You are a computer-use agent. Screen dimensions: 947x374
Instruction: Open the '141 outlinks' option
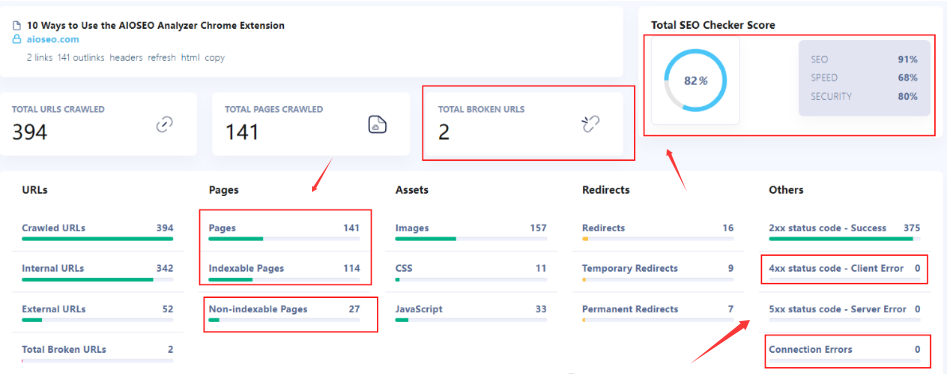coord(81,58)
